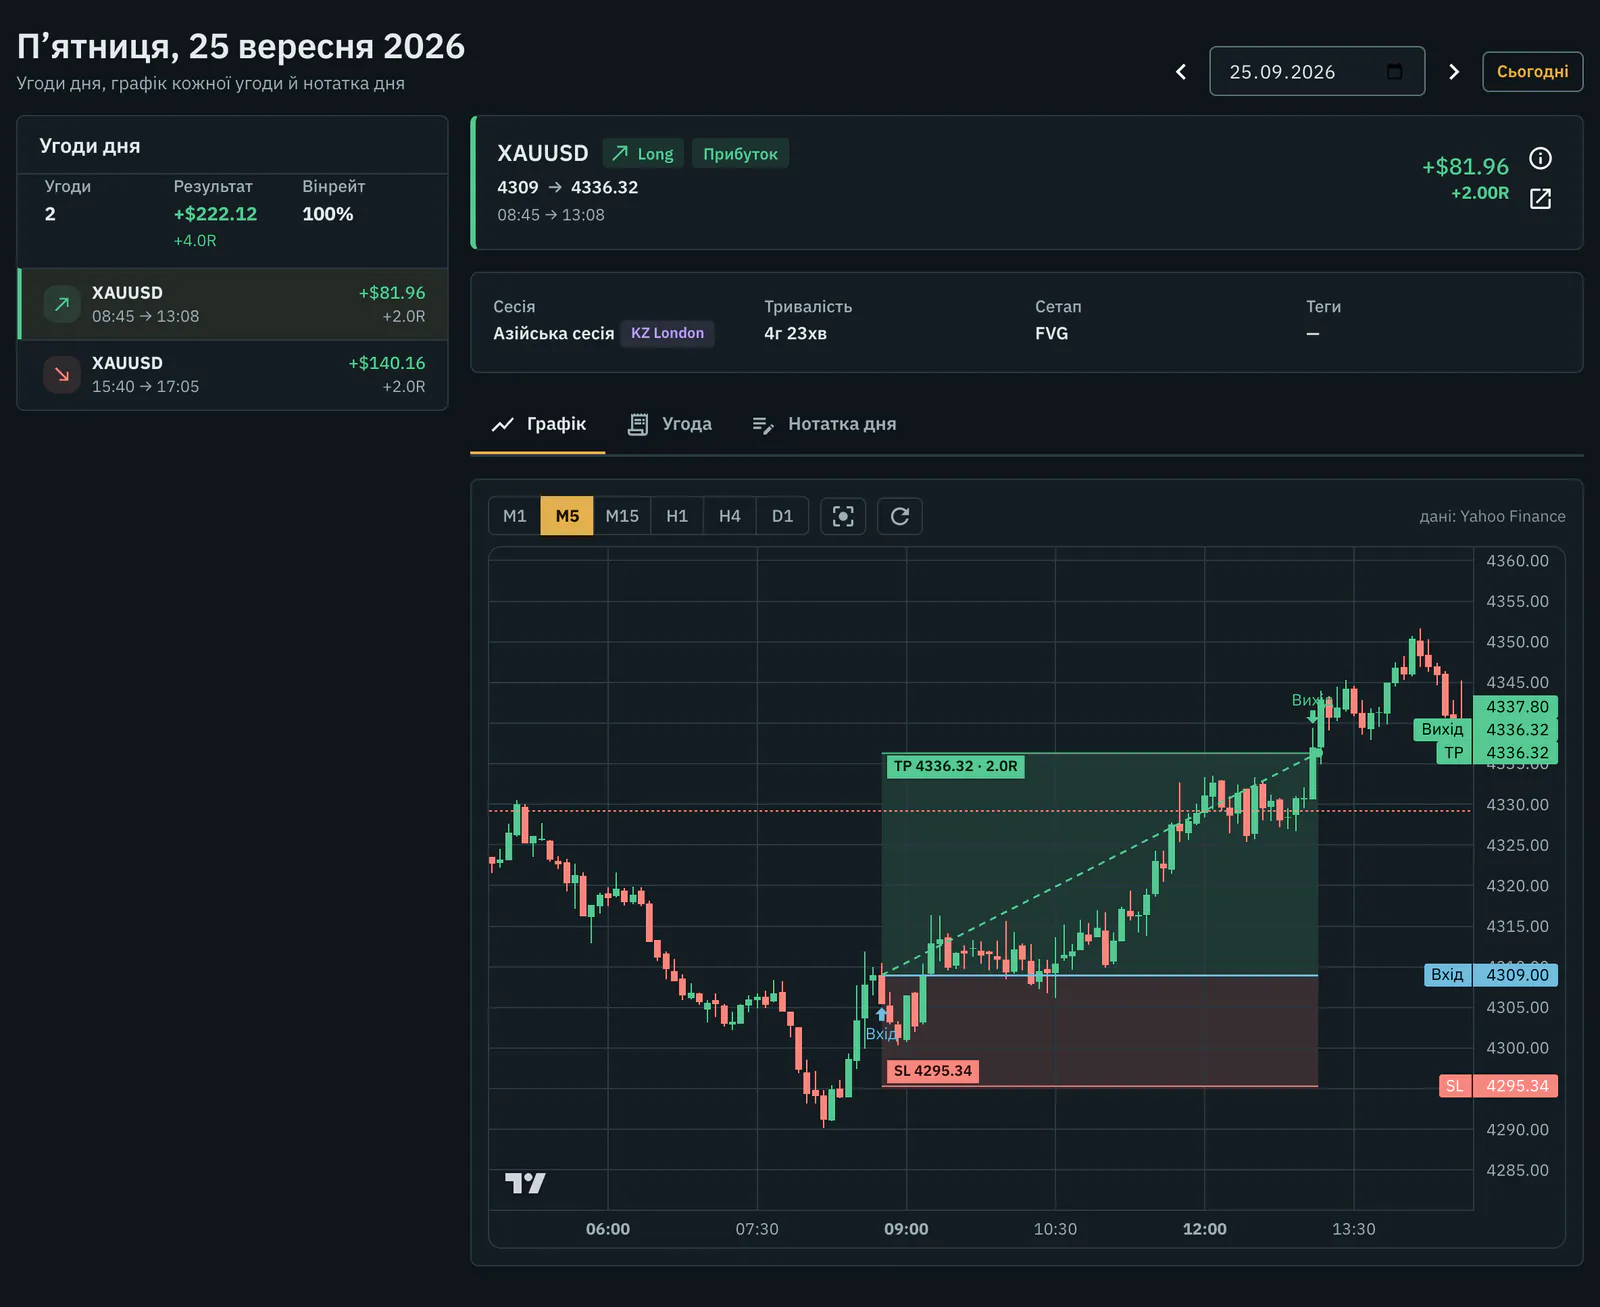Click price range 4309 → 4336.32

click(x=567, y=187)
